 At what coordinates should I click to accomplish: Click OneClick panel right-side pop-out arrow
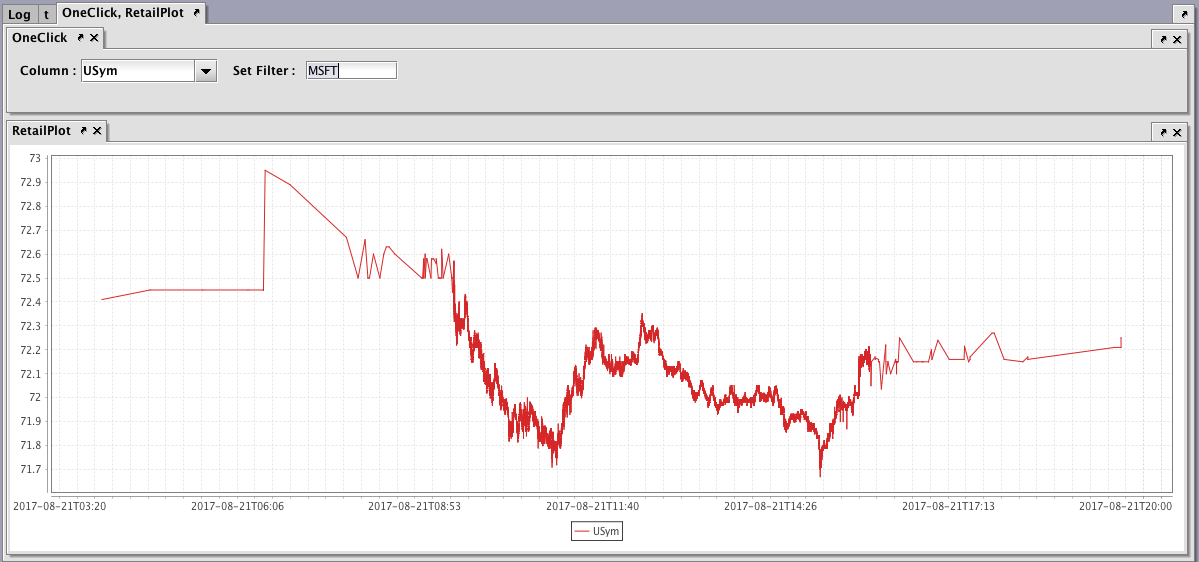1164,39
